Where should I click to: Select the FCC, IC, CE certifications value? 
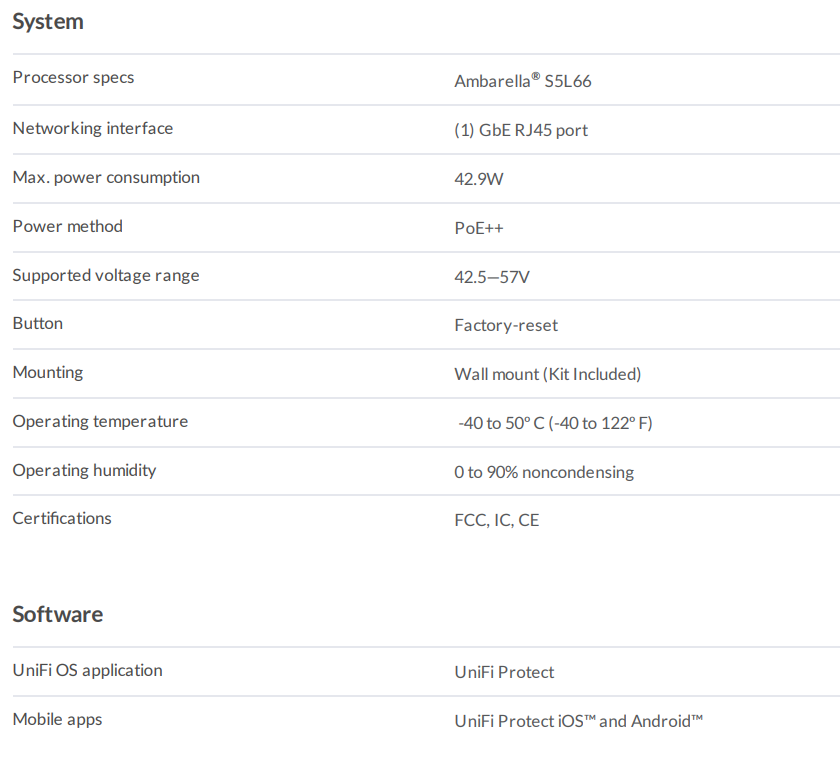click(x=497, y=520)
